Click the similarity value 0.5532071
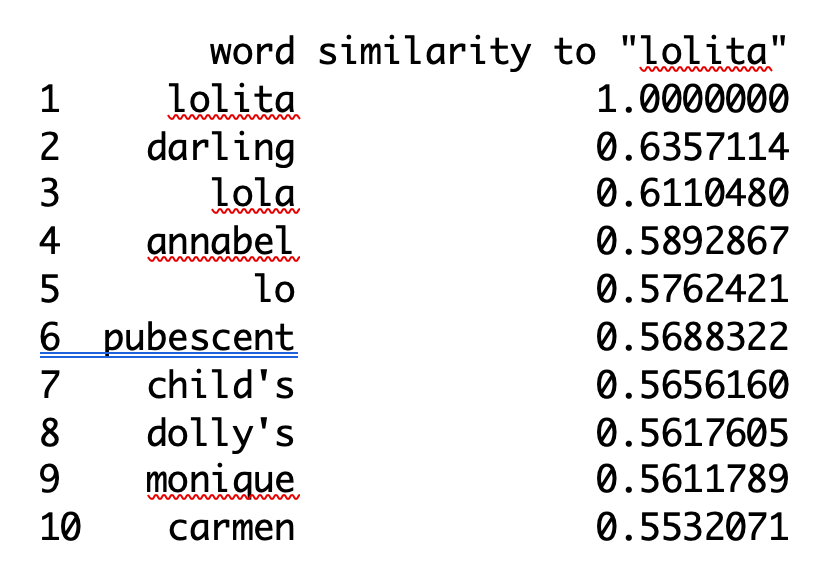Image resolution: width=824 pixels, height=584 pixels. (692, 528)
